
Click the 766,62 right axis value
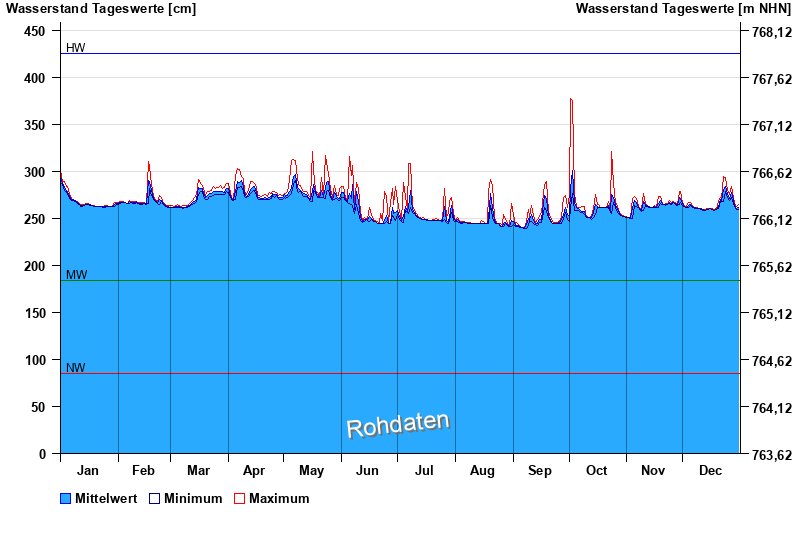[772, 173]
